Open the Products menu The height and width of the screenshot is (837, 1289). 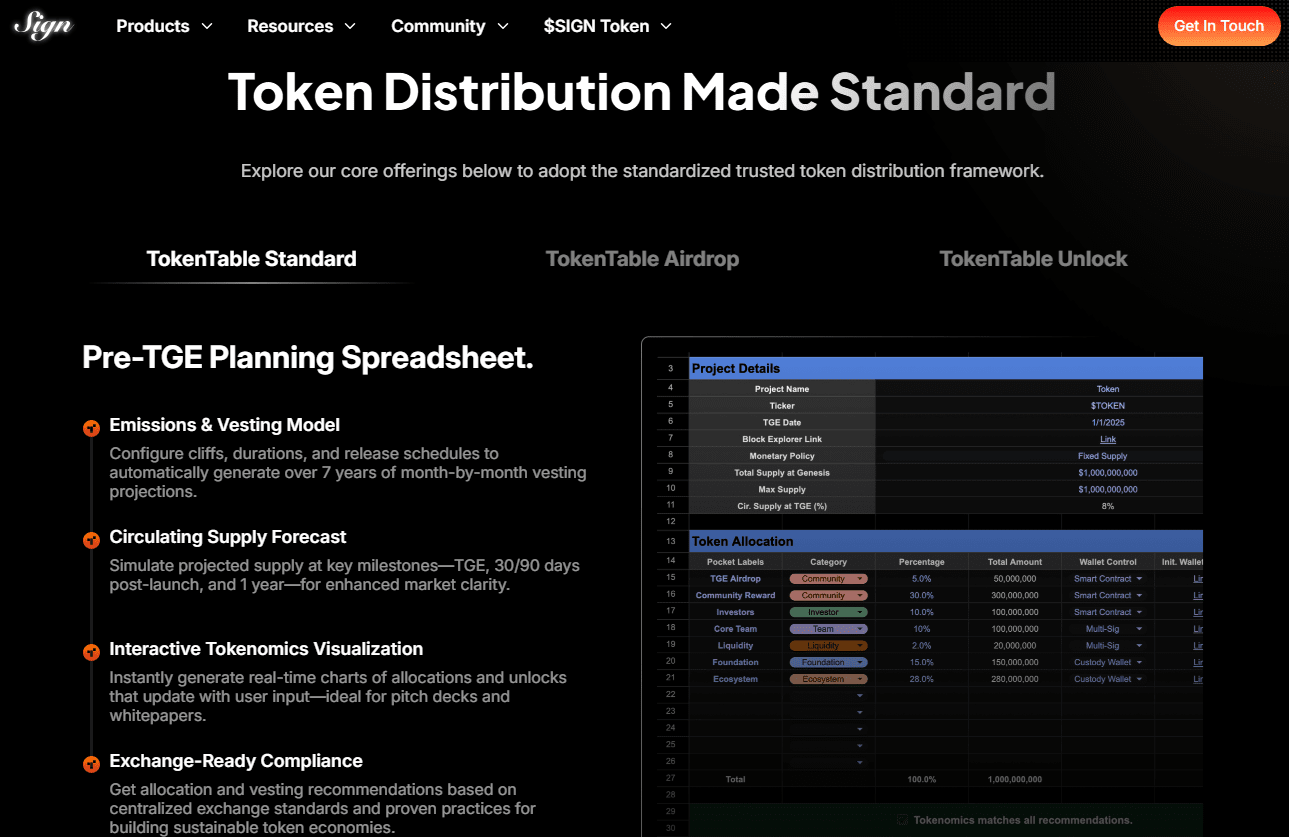(164, 26)
